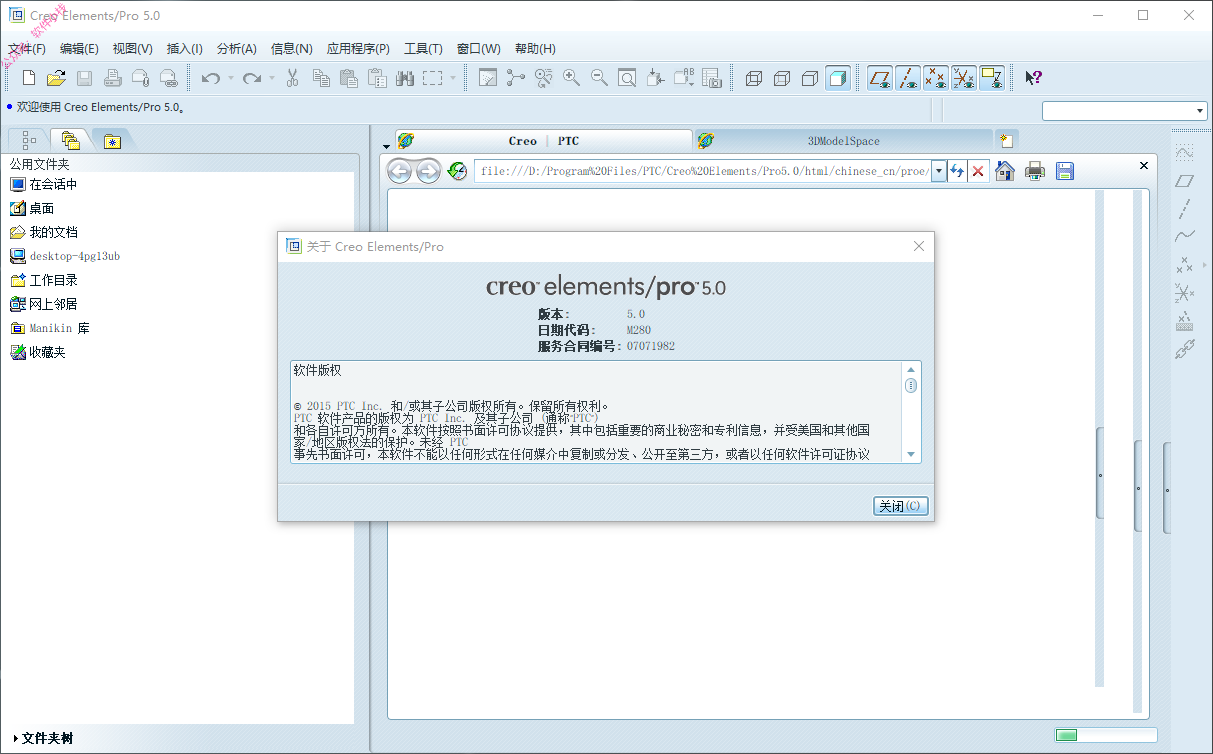Click the Zoom In magnifier

(x=572, y=78)
